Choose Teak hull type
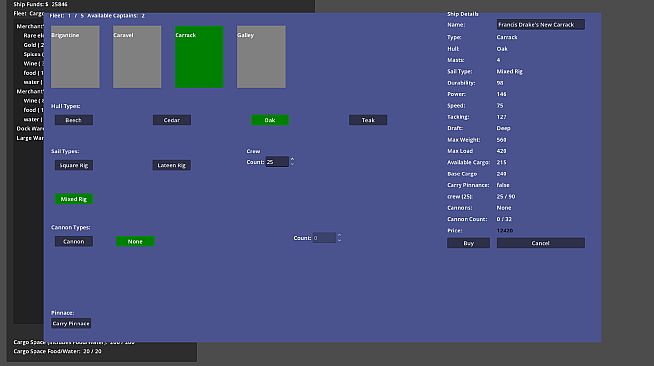The height and width of the screenshot is (366, 654). 368,120
